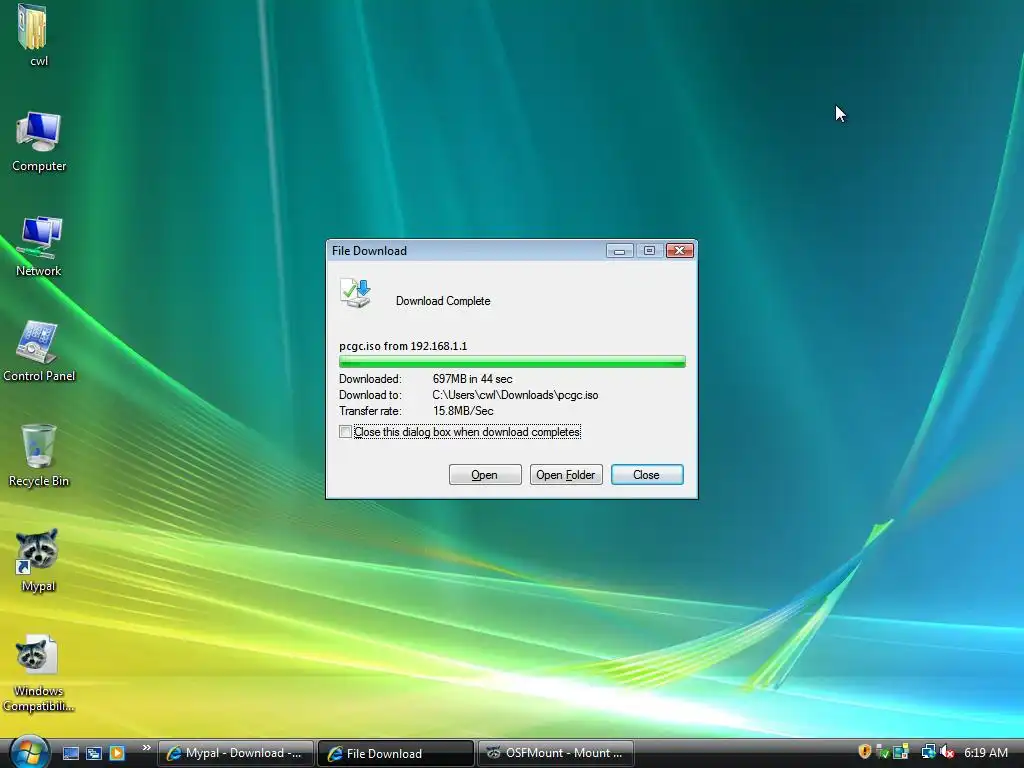This screenshot has height=768, width=1024.
Task: Open the network status tray icon
Action: 928,752
